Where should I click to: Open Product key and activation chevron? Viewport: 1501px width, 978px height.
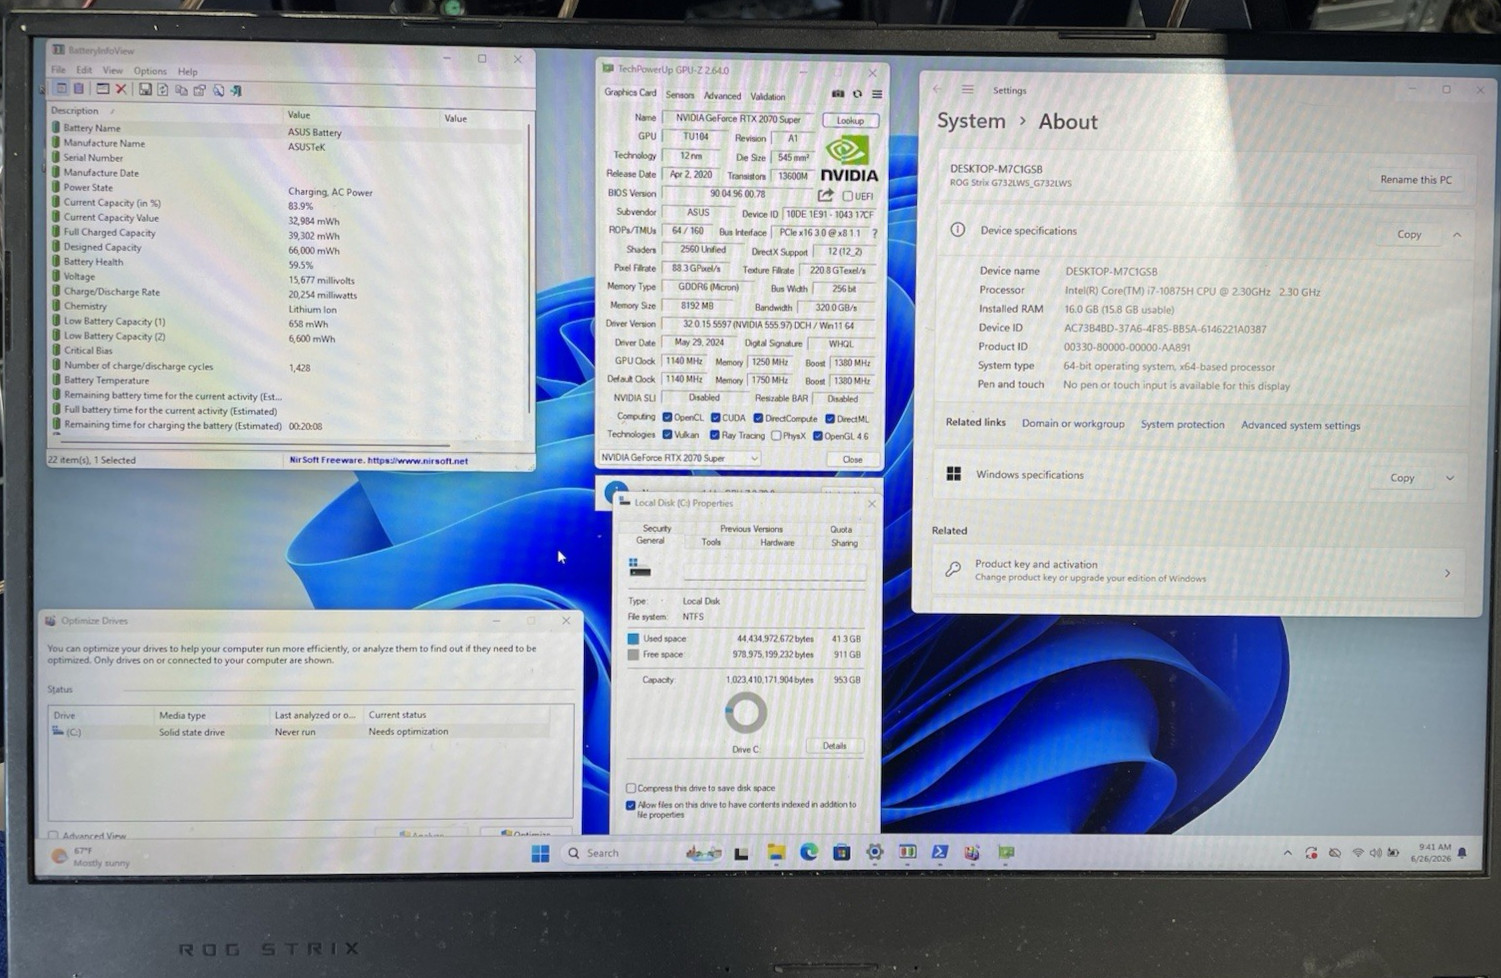click(1447, 573)
